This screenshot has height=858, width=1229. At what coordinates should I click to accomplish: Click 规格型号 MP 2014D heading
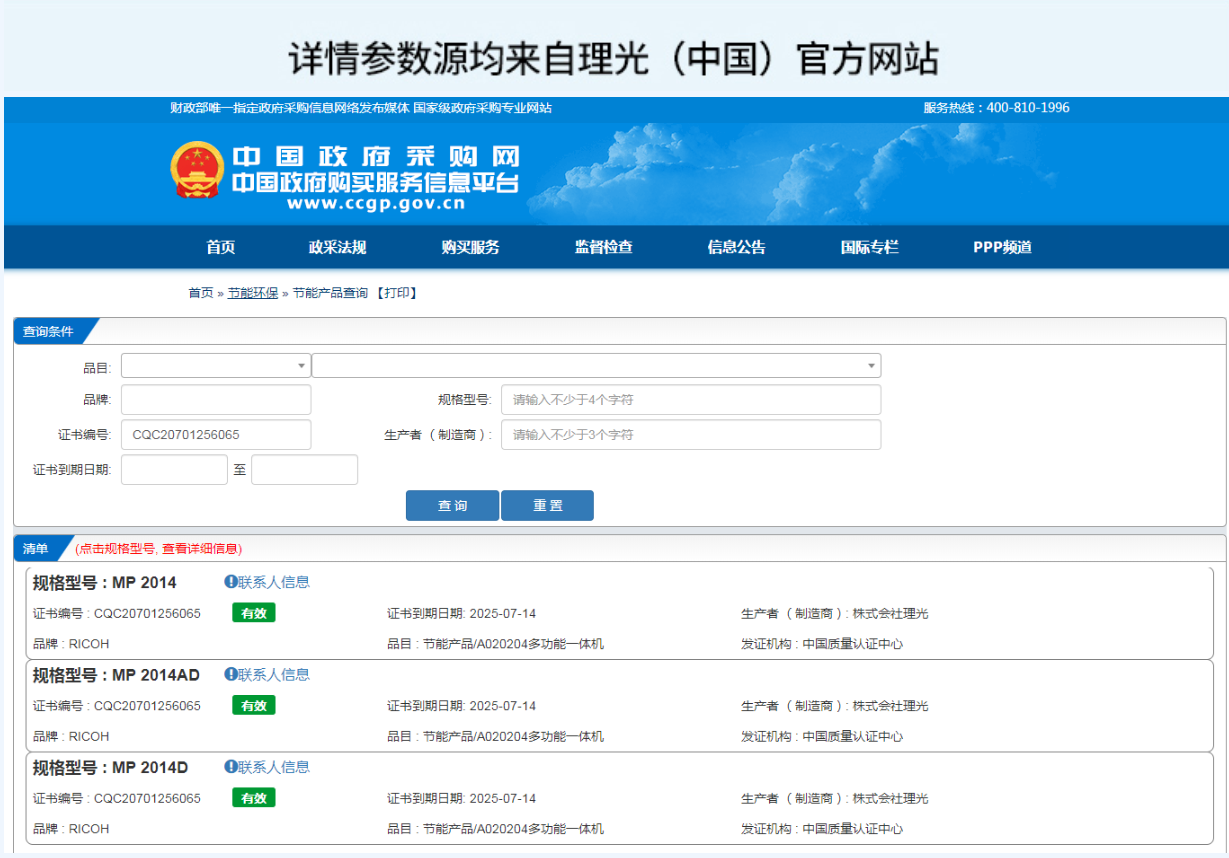110,768
